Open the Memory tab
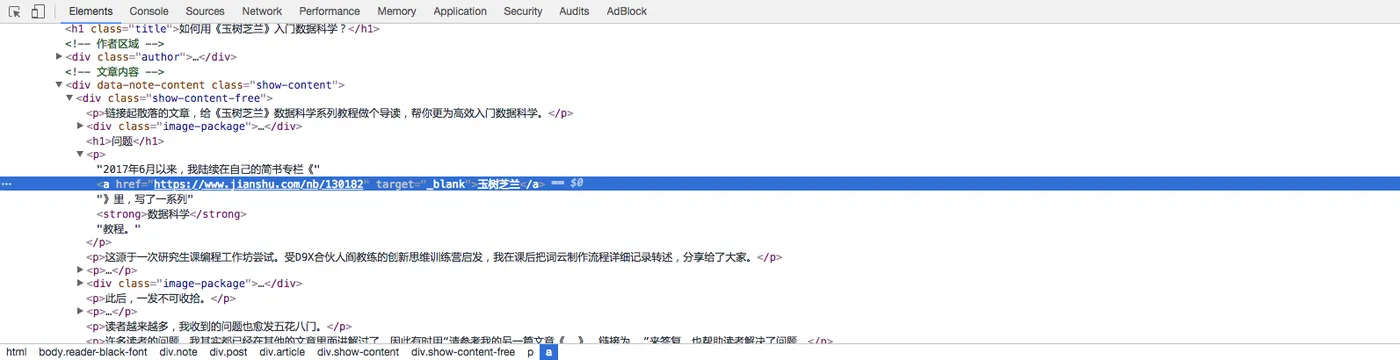 [x=397, y=11]
